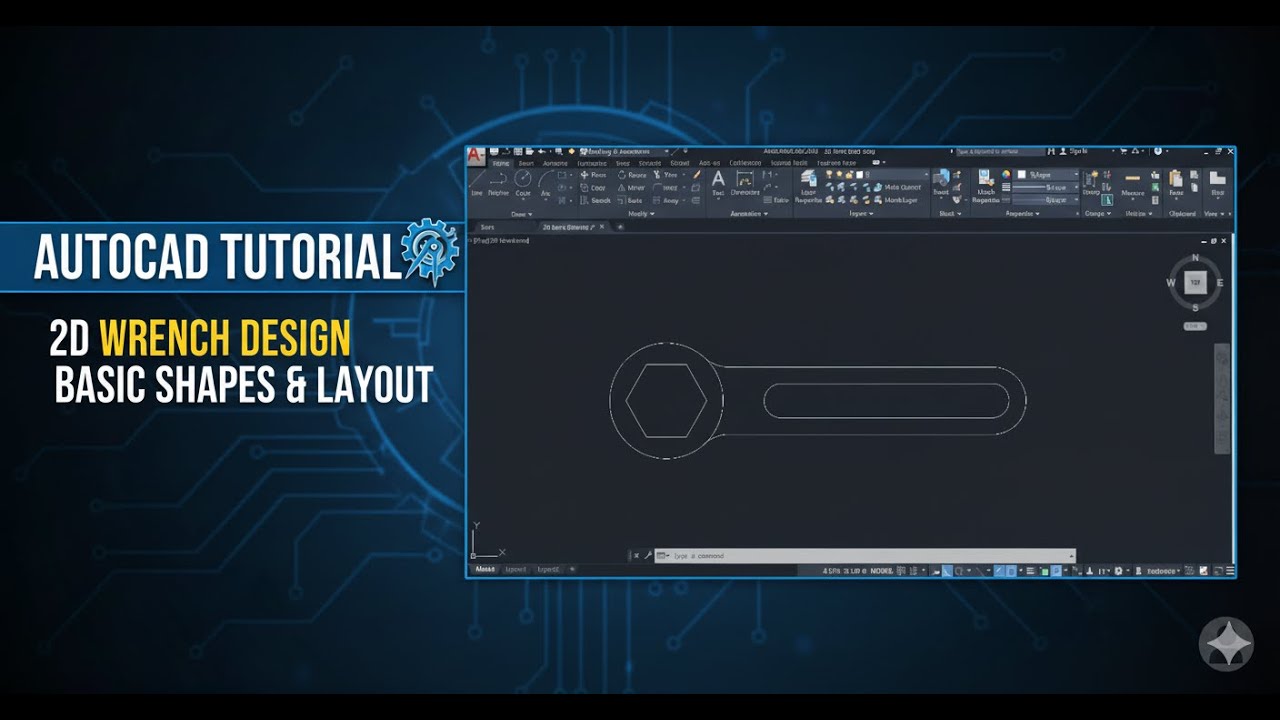This screenshot has height=720, width=1280.
Task: Click the N compass direction on ViewCube
Action: click(x=1196, y=258)
